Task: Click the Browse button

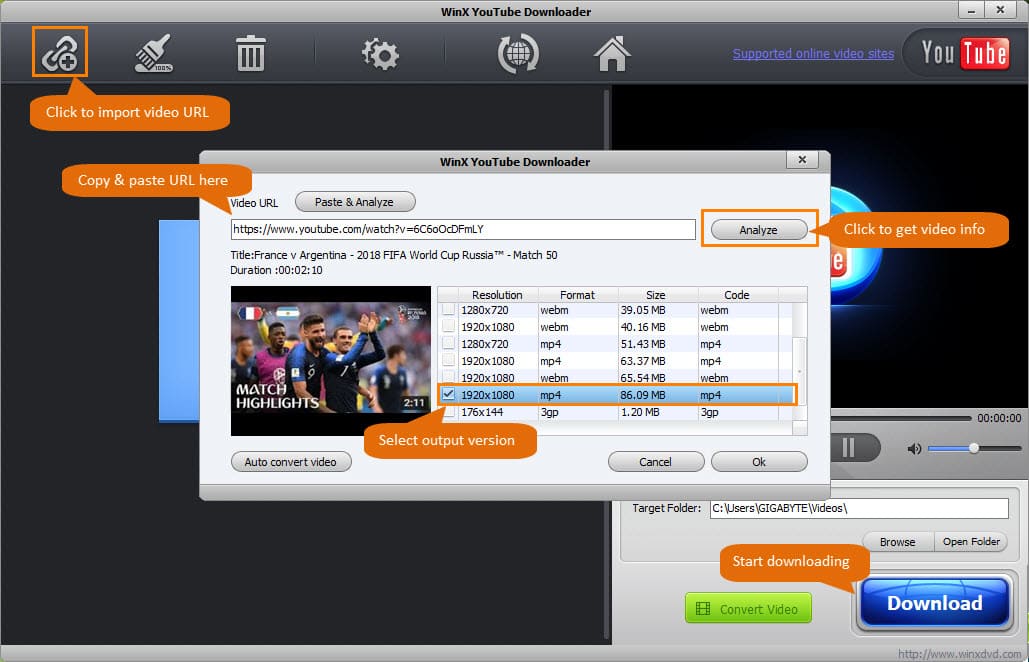Action: click(898, 542)
